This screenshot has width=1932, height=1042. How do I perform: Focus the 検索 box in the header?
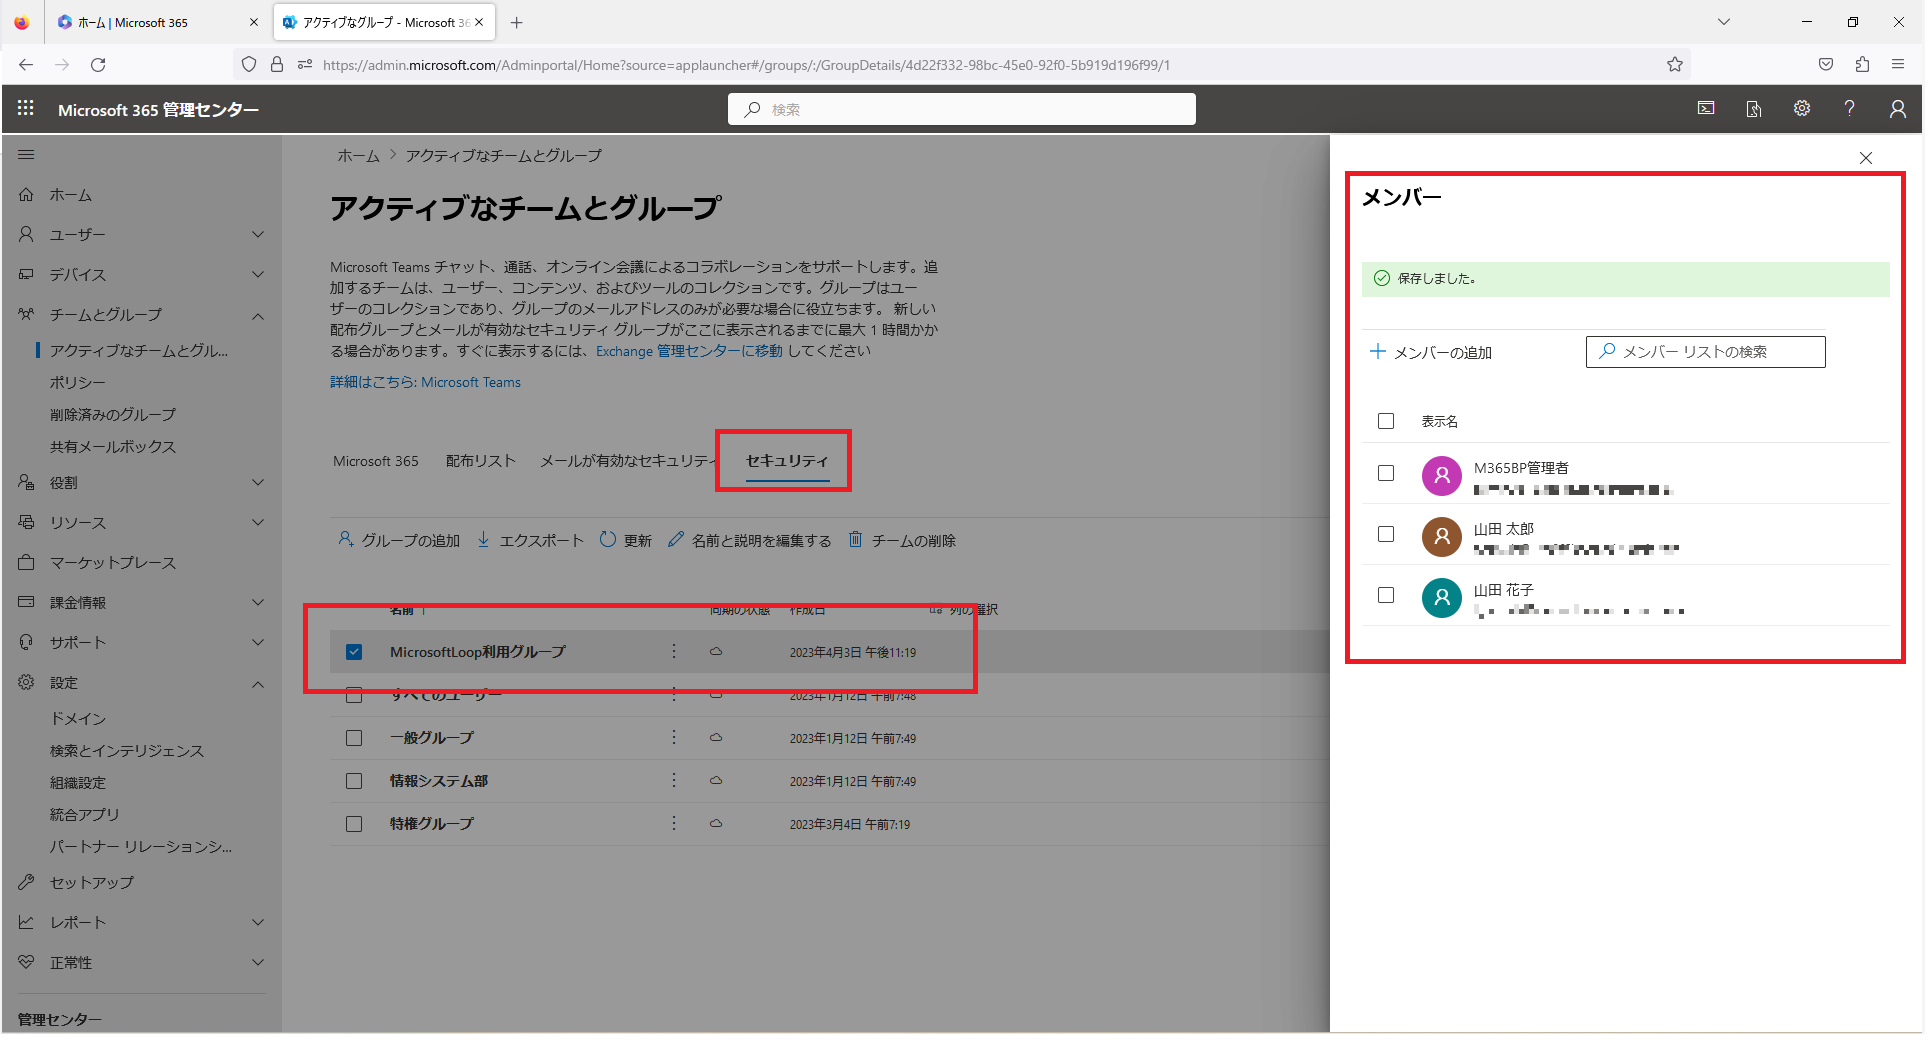tap(962, 109)
